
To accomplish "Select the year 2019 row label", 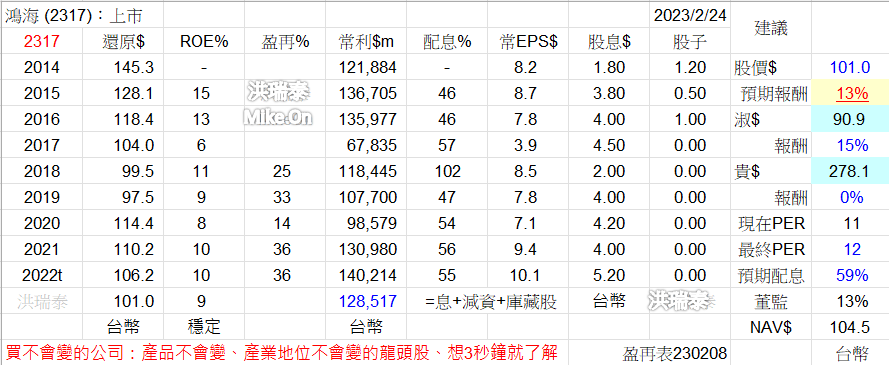I will tap(41, 197).
